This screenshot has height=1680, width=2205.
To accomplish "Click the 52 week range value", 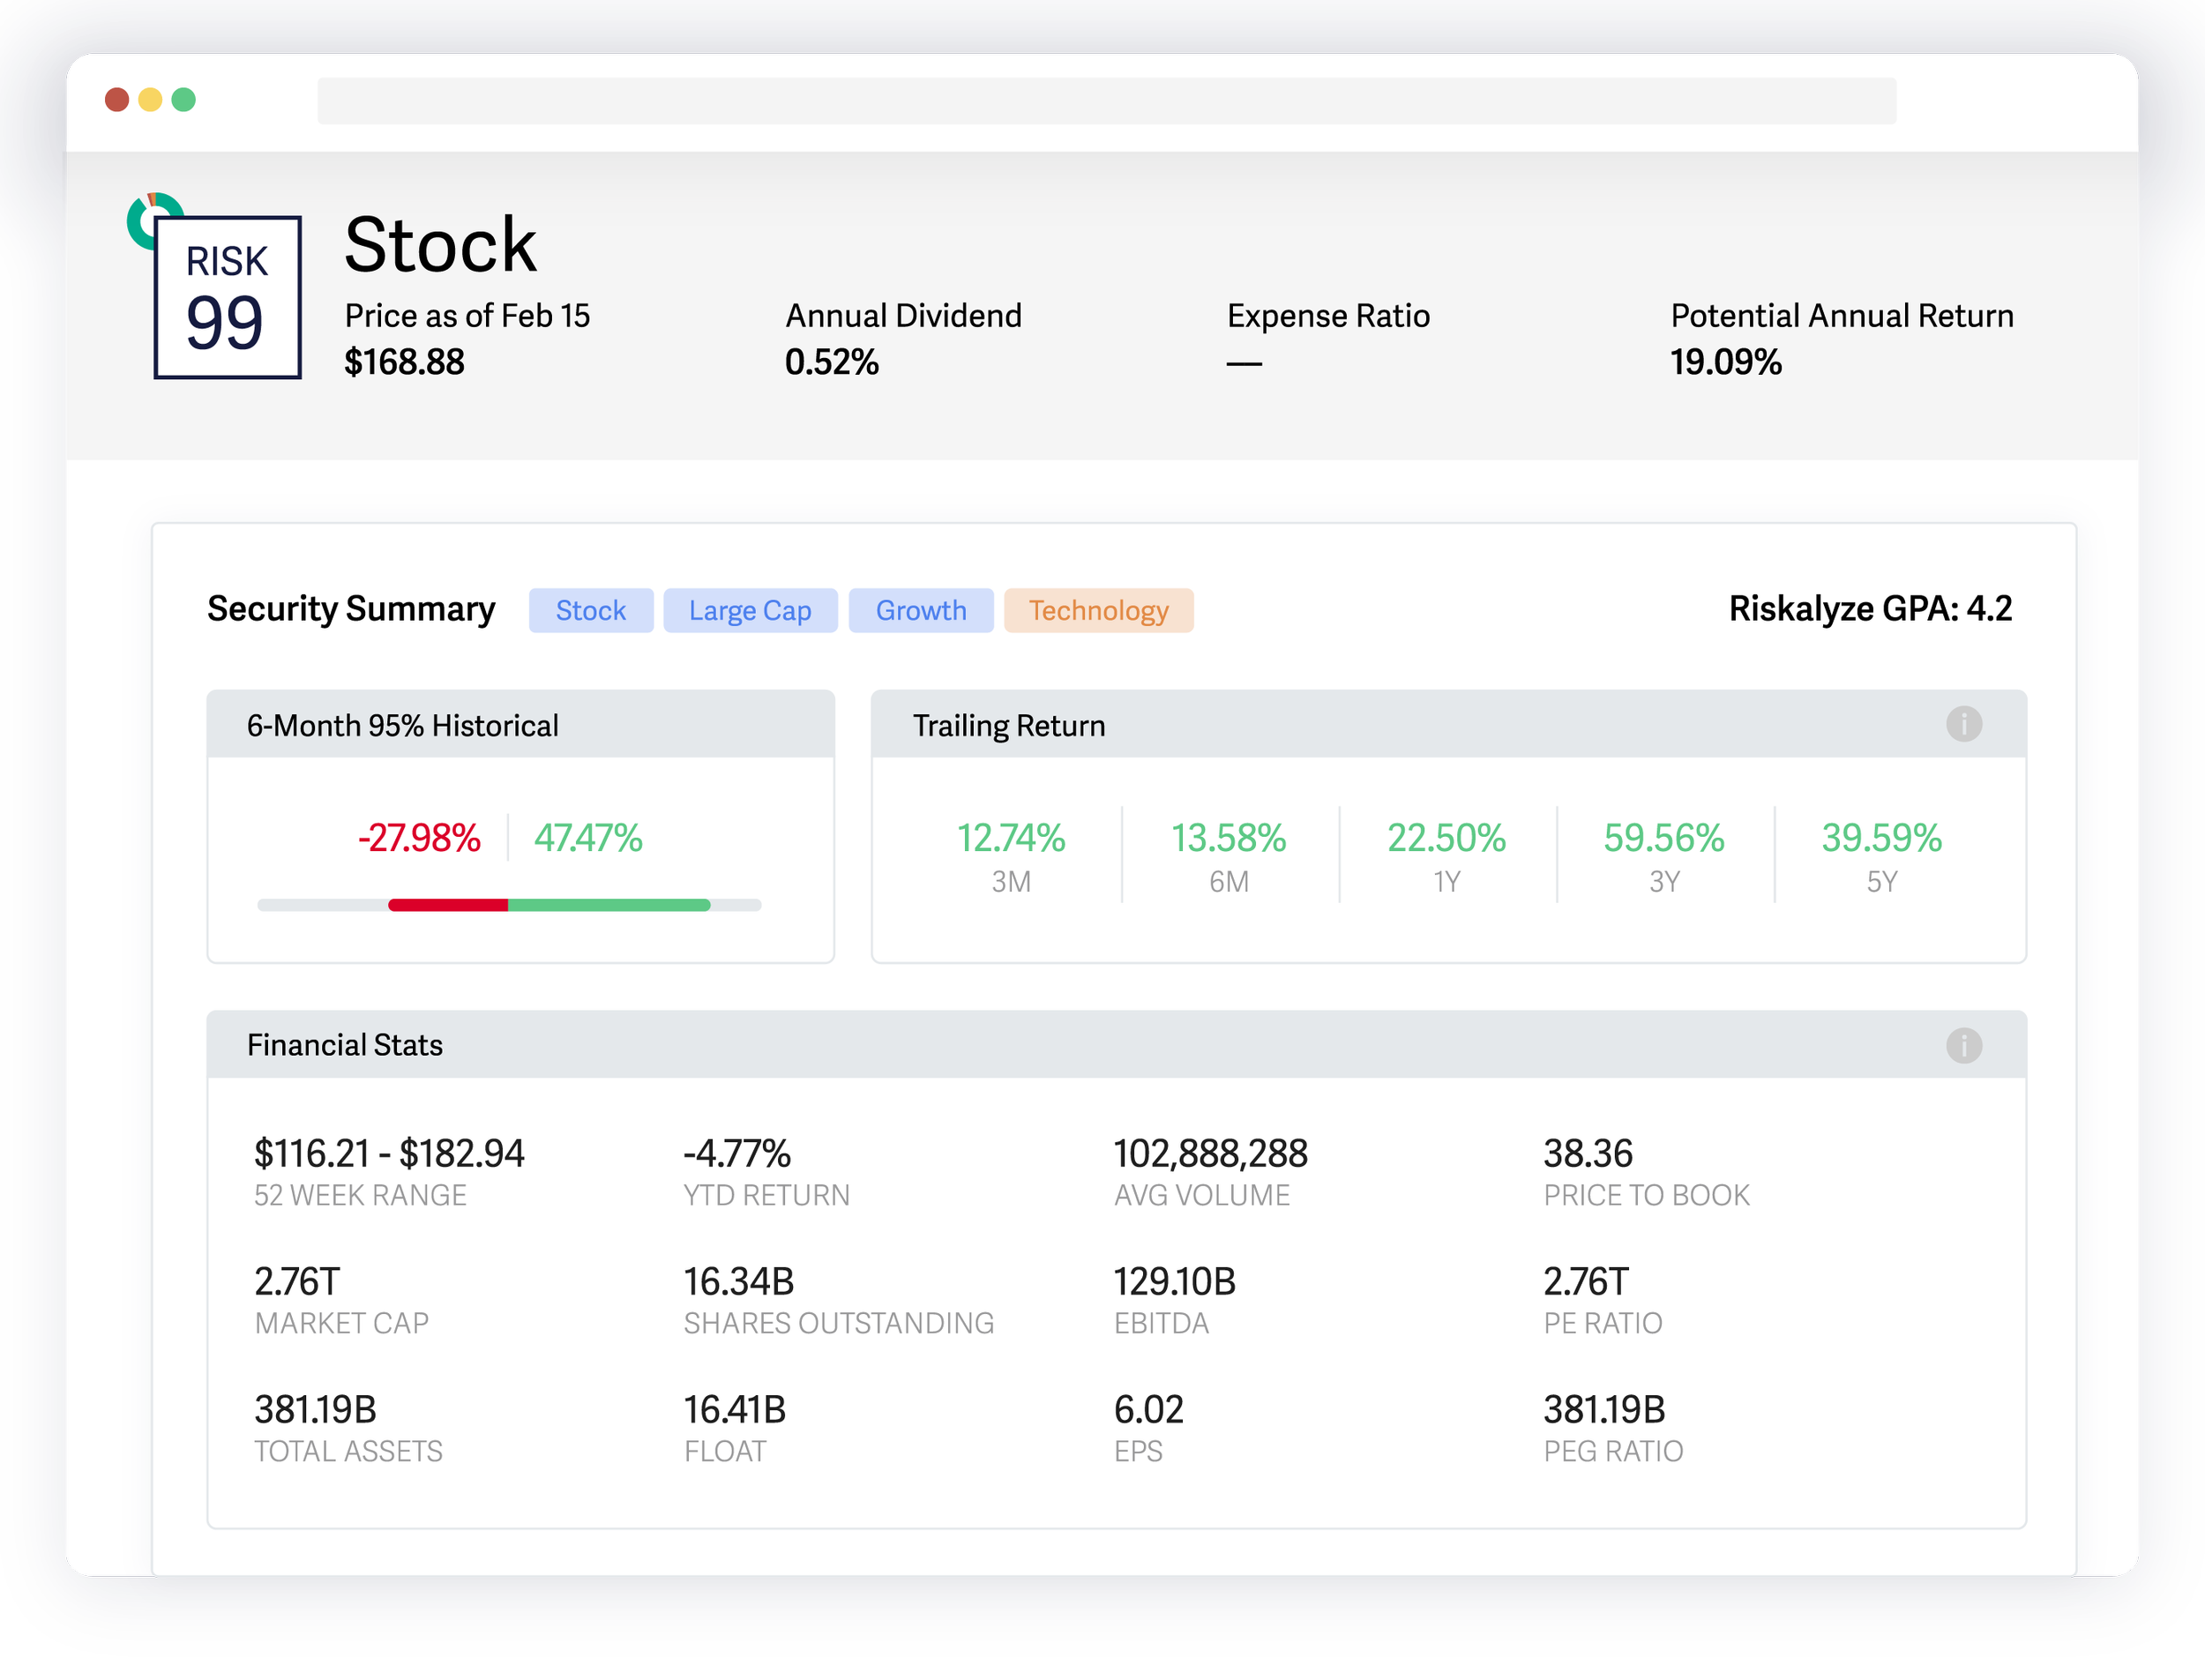I will tap(389, 1153).
